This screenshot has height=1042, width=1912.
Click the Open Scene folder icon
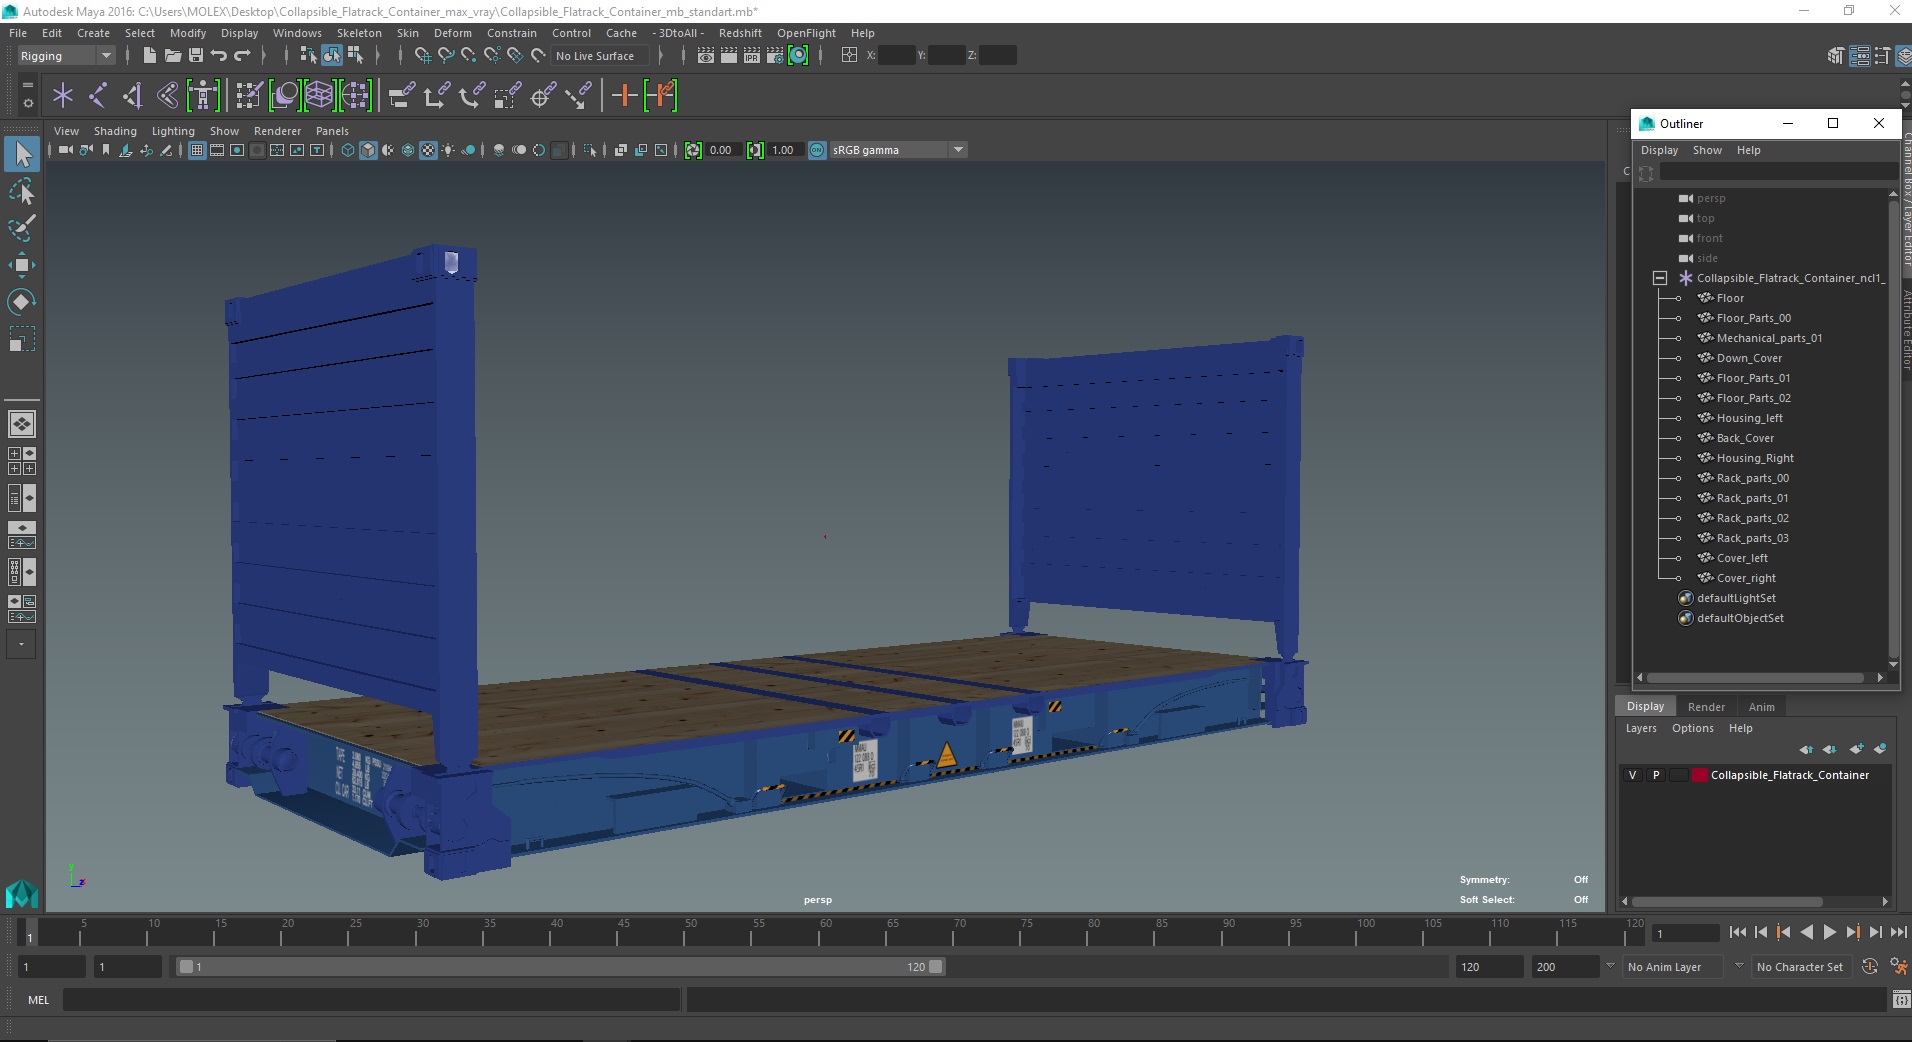coord(173,56)
